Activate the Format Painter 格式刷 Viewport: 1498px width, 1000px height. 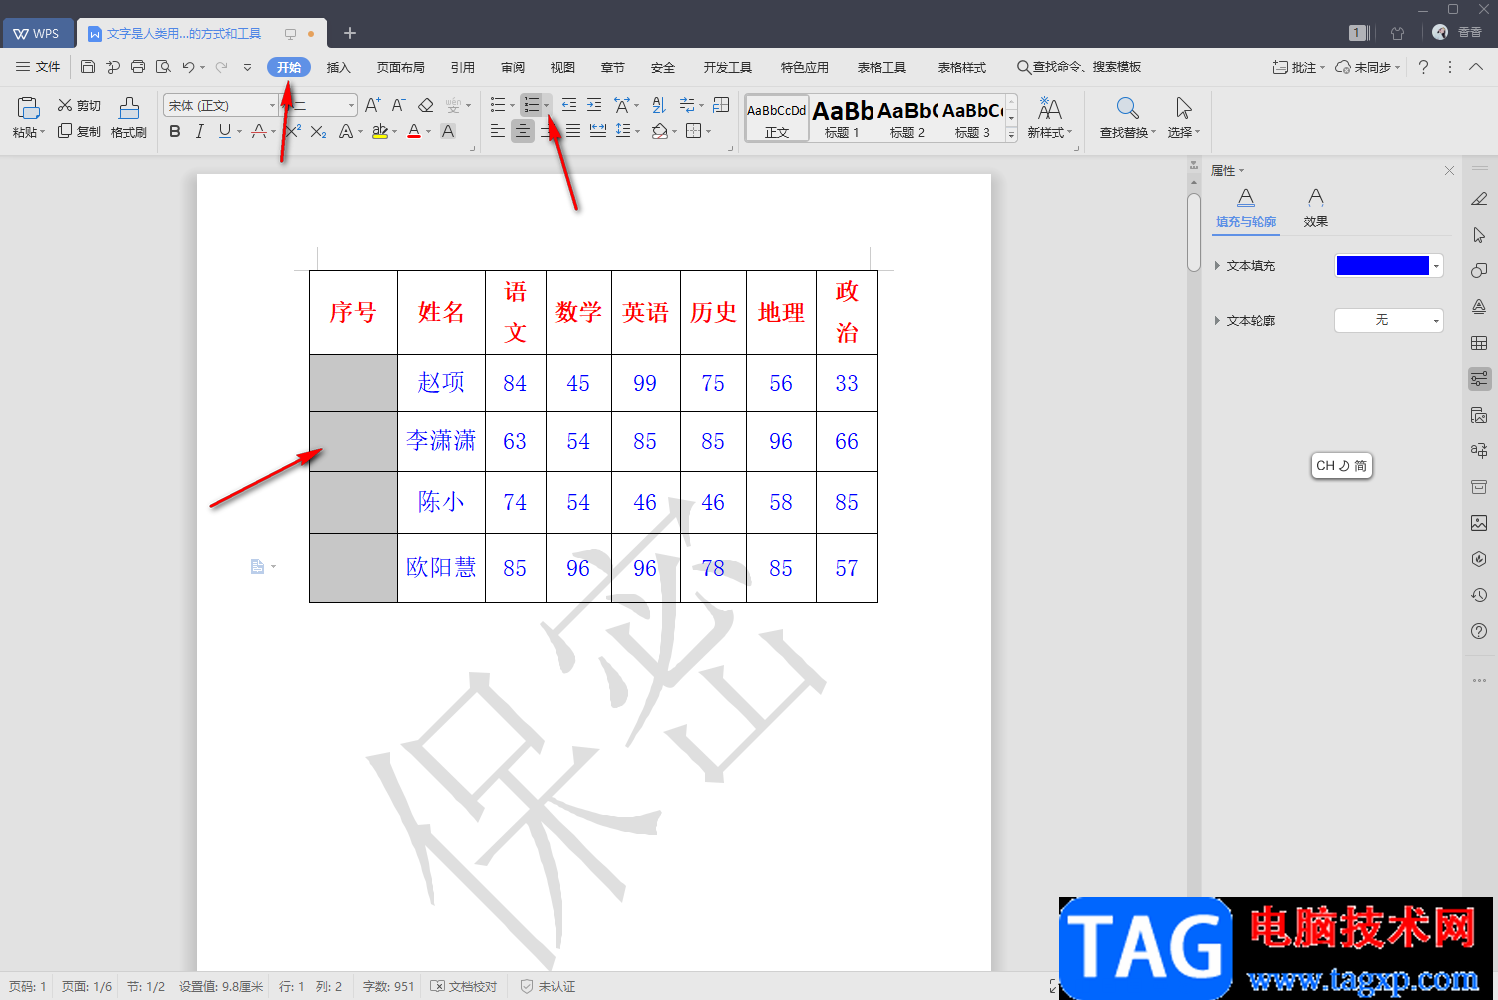click(129, 117)
